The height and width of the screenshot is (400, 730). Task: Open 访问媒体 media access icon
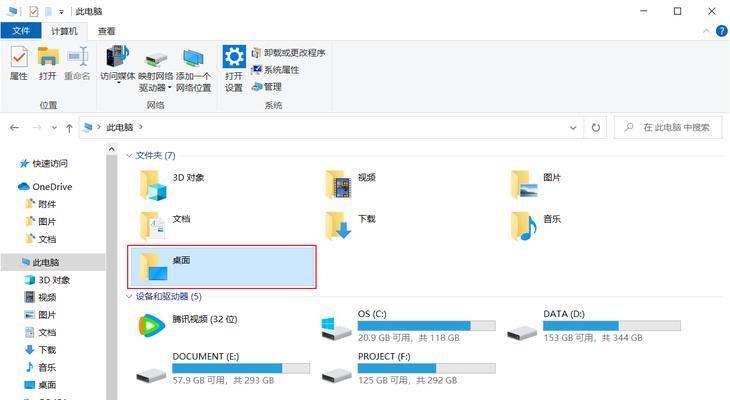pyautogui.click(x=118, y=64)
